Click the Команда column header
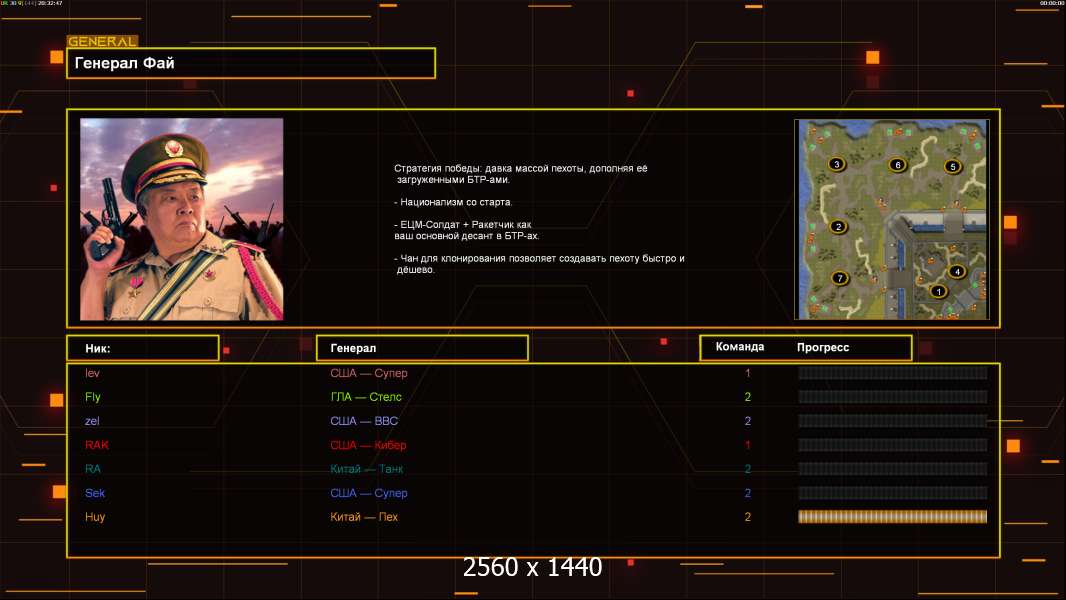 tap(740, 347)
